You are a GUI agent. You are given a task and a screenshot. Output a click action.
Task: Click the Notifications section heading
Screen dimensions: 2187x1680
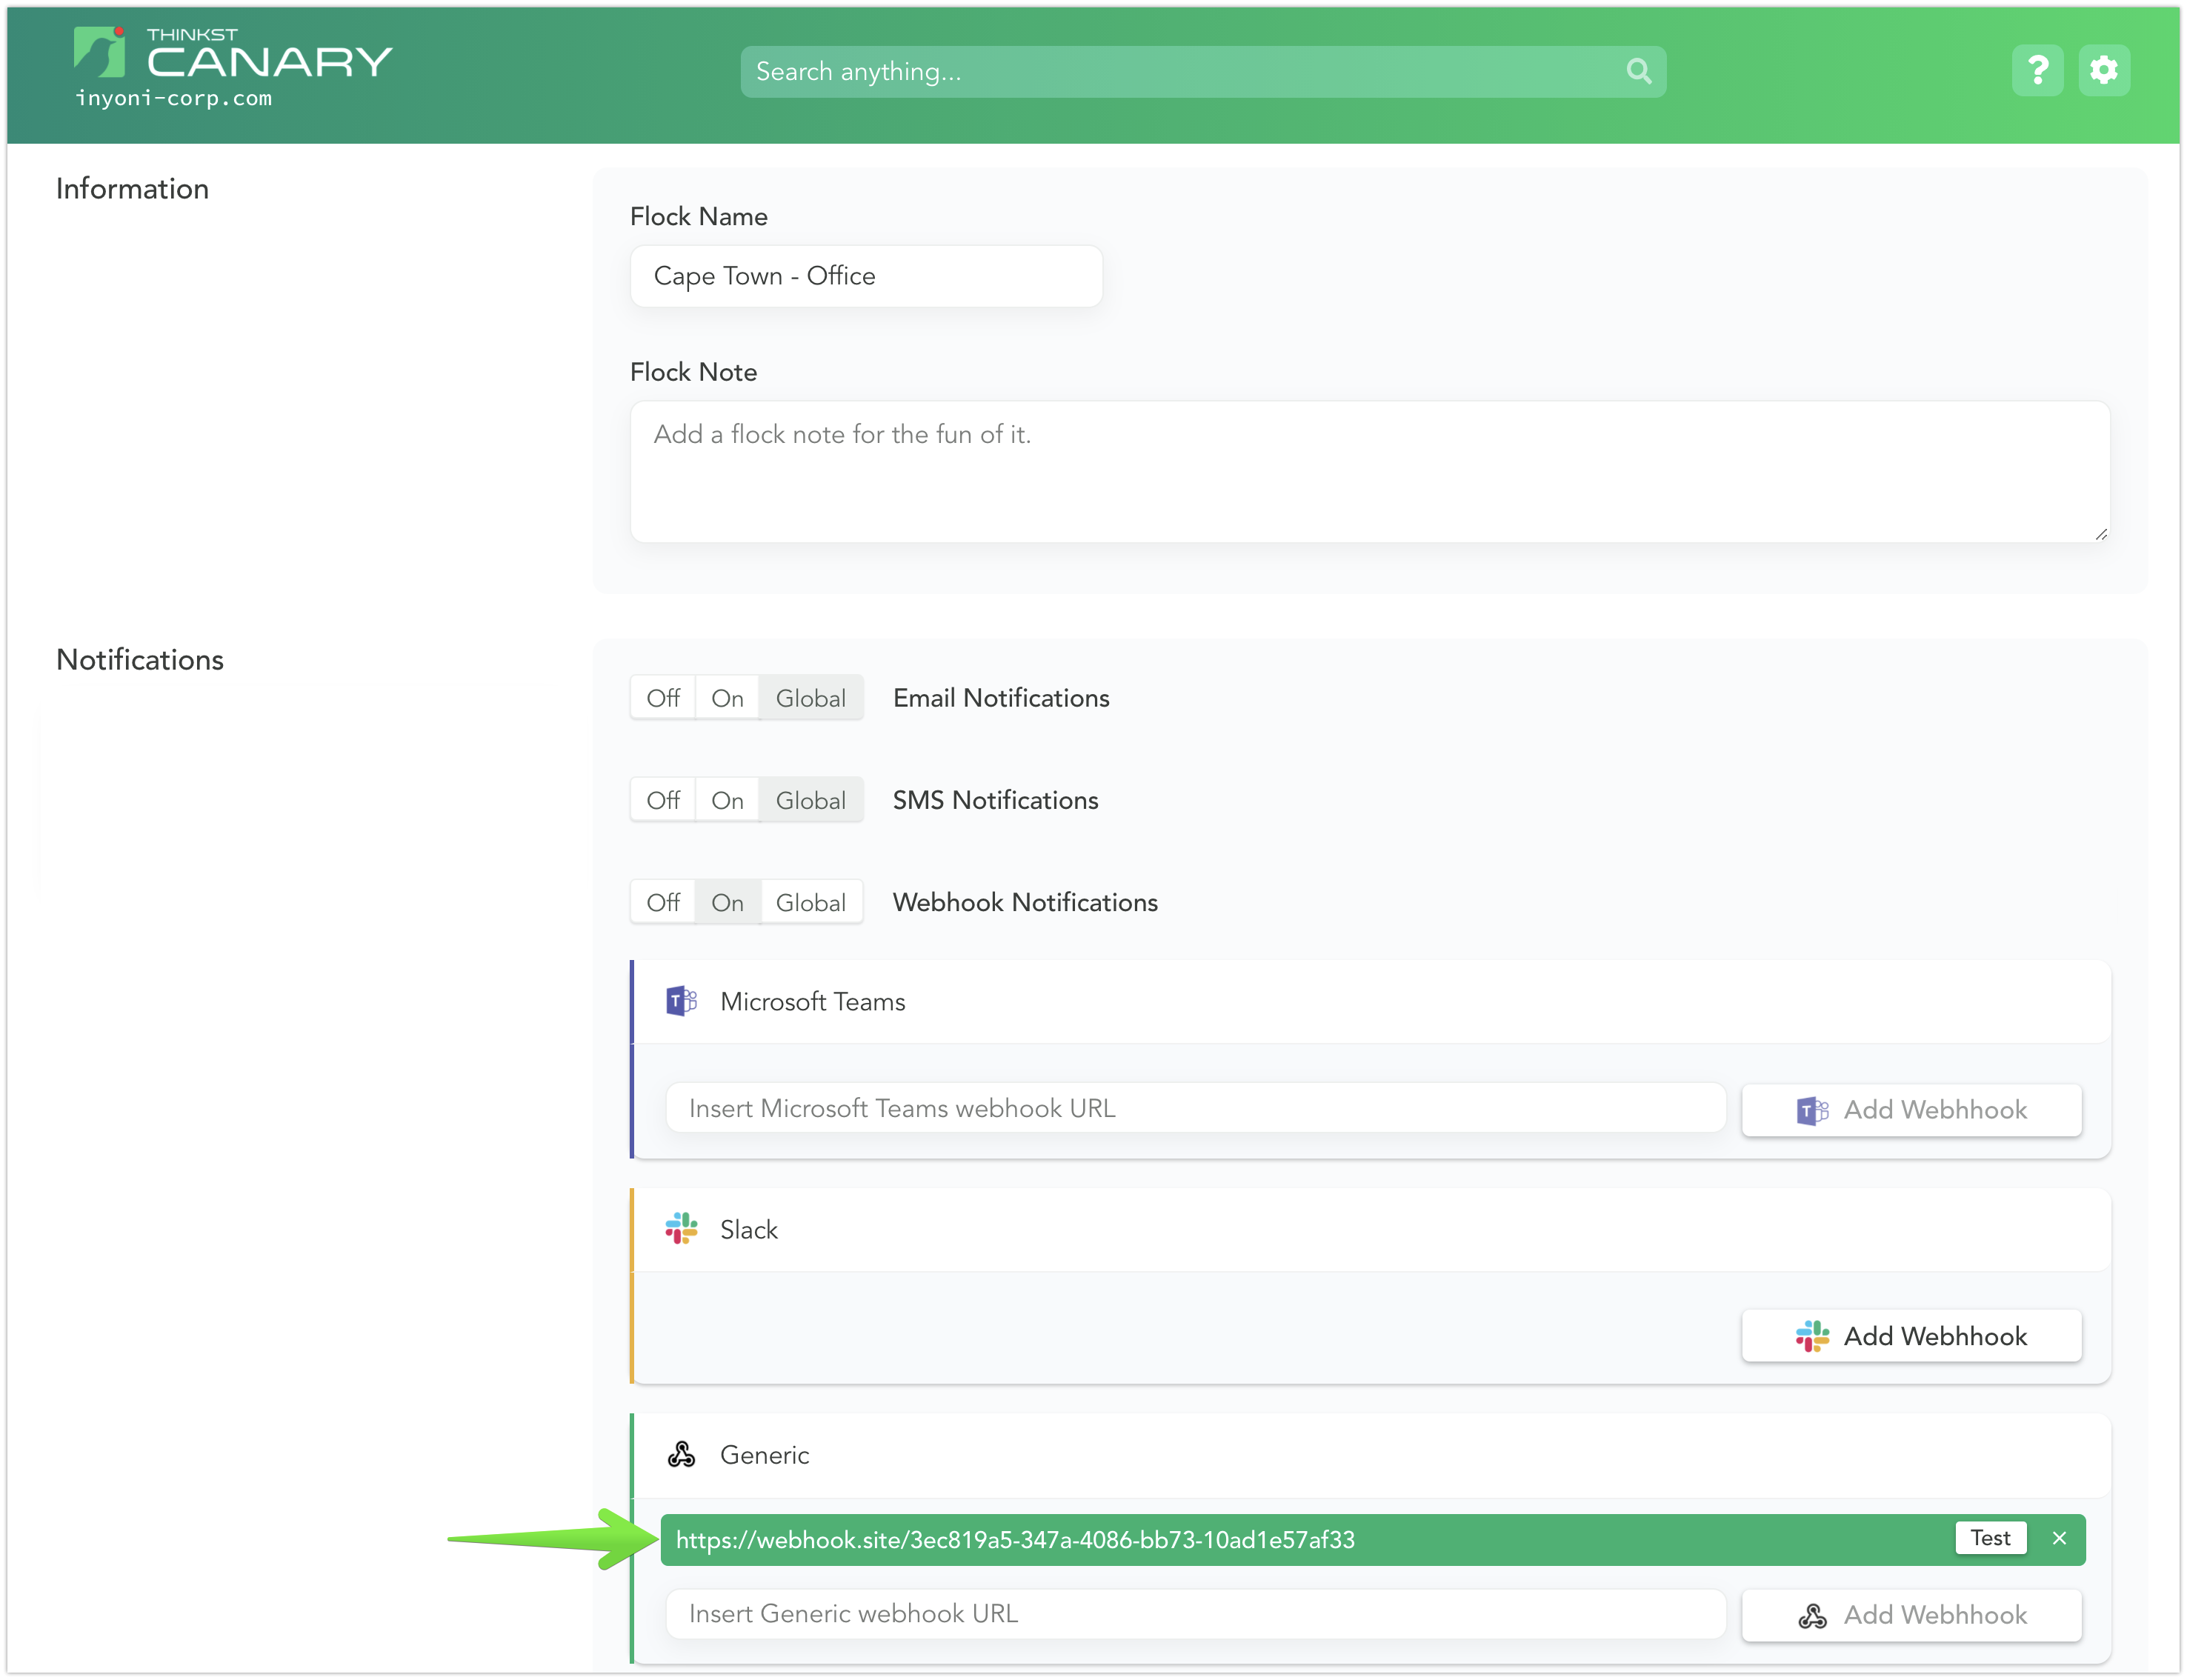tap(140, 660)
